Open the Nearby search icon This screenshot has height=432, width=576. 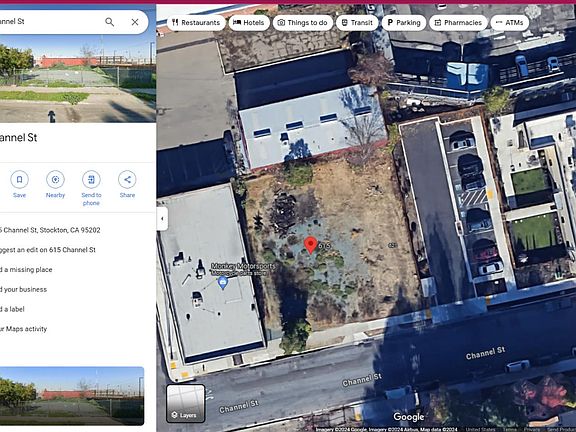pos(55,180)
